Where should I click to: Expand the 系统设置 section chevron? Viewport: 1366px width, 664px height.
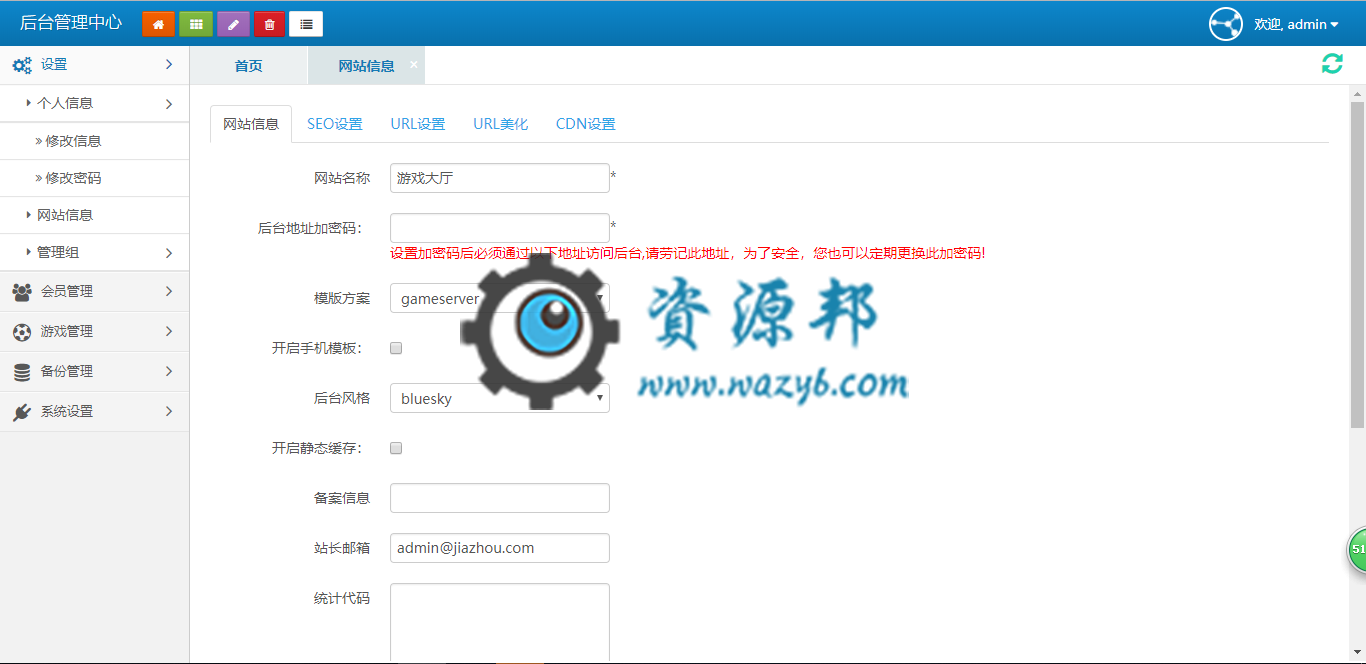tap(169, 411)
